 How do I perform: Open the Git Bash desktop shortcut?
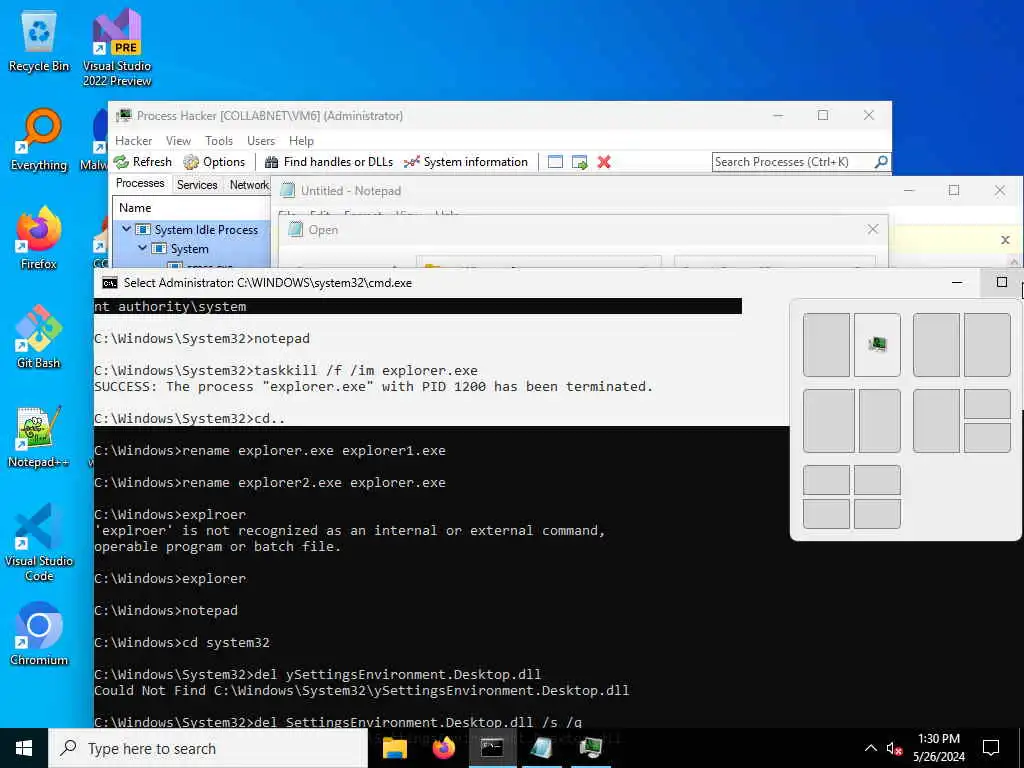coord(39,337)
